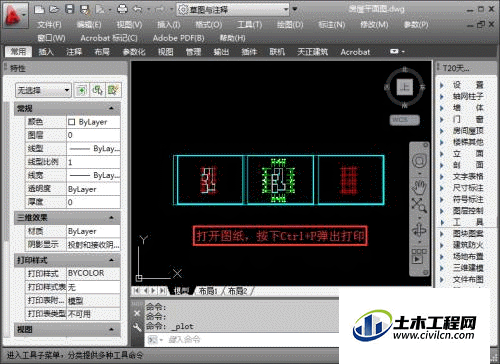Select the Zoom extents tool
The width and height of the screenshot is (500, 364).
click(419, 205)
